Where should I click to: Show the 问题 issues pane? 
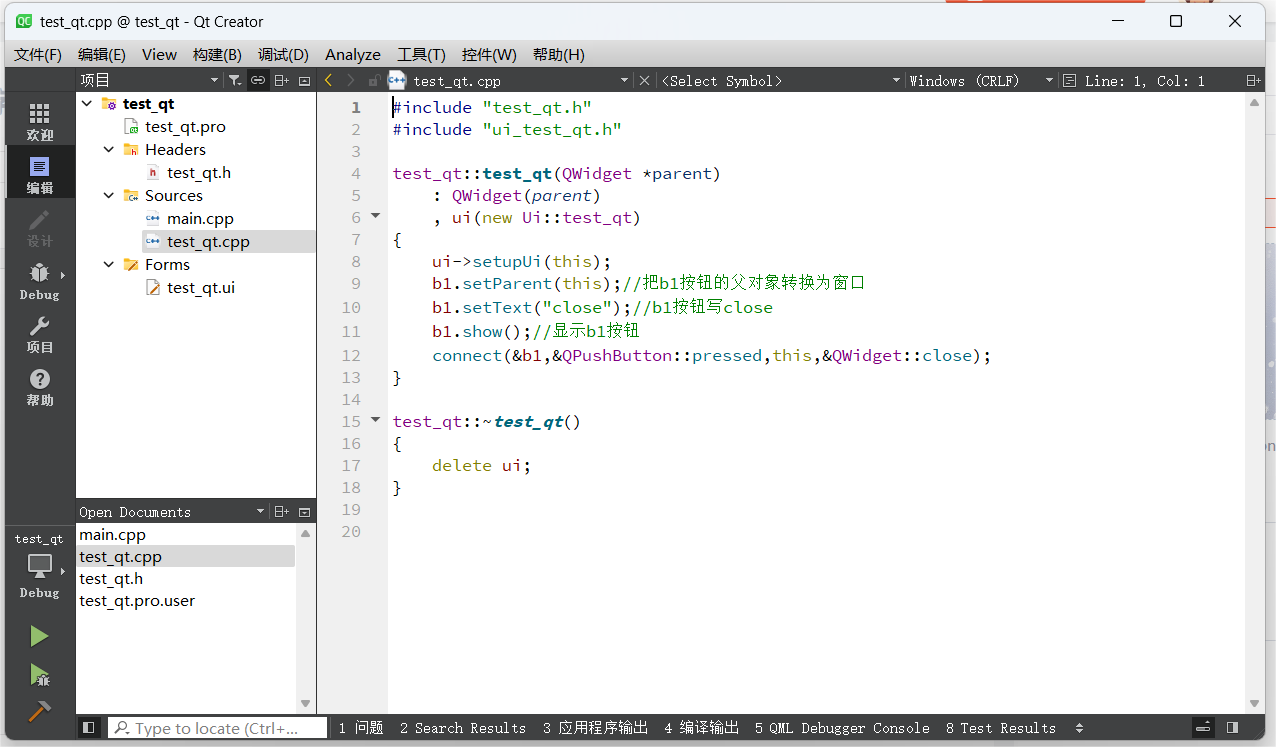click(360, 728)
